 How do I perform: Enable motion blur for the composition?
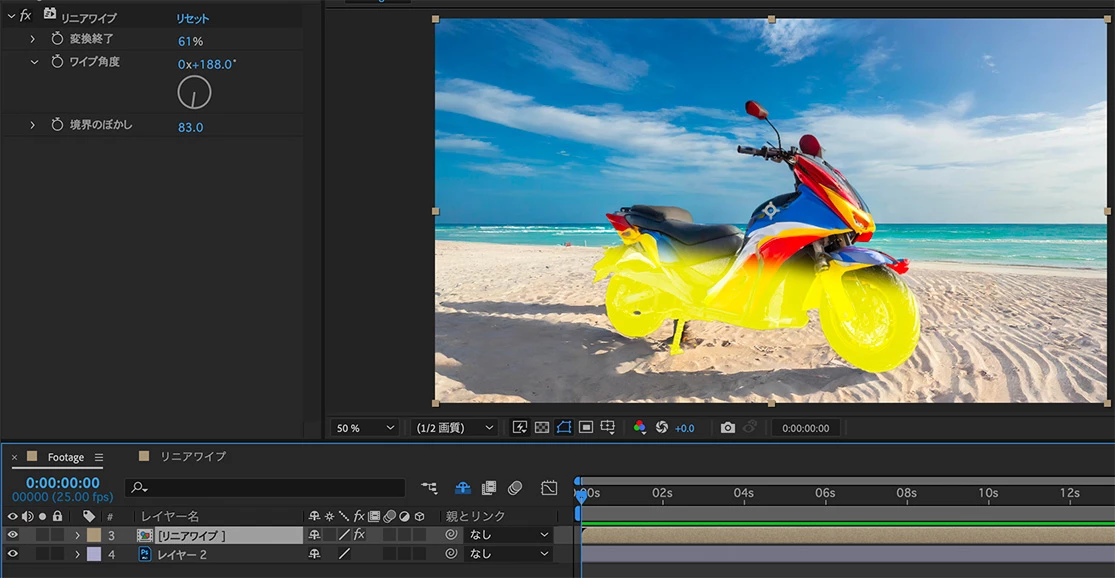click(515, 488)
